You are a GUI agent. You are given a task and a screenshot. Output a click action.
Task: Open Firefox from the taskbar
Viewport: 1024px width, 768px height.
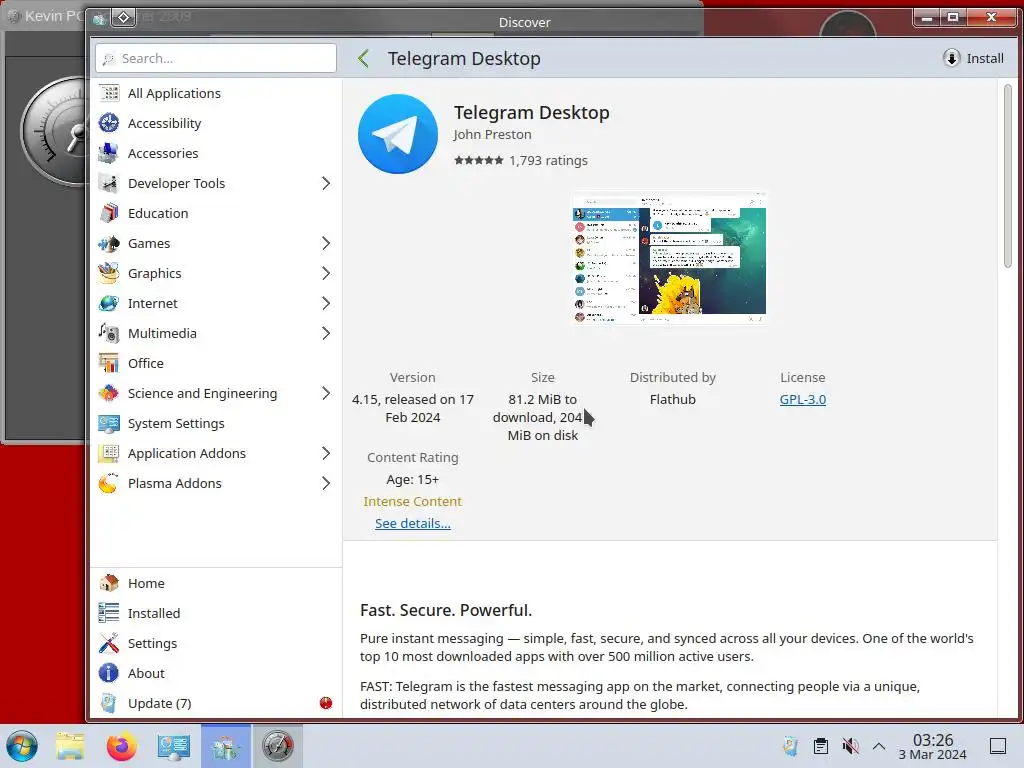click(x=121, y=746)
